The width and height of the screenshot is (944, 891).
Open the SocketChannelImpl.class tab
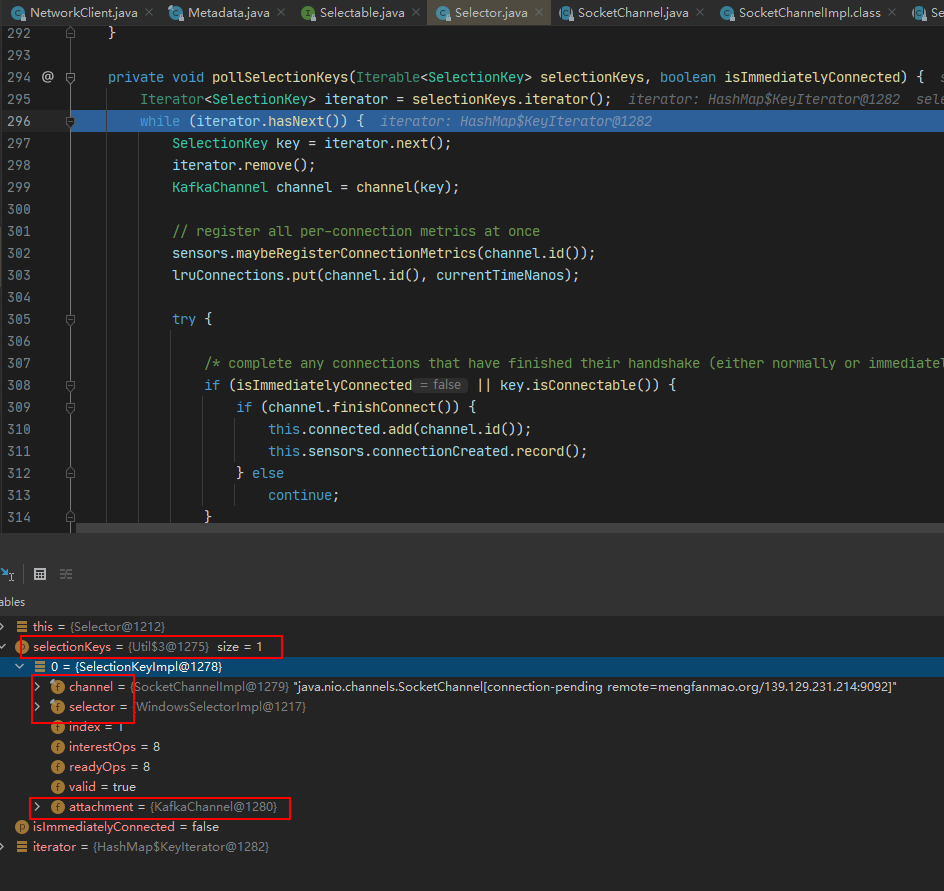[810, 13]
